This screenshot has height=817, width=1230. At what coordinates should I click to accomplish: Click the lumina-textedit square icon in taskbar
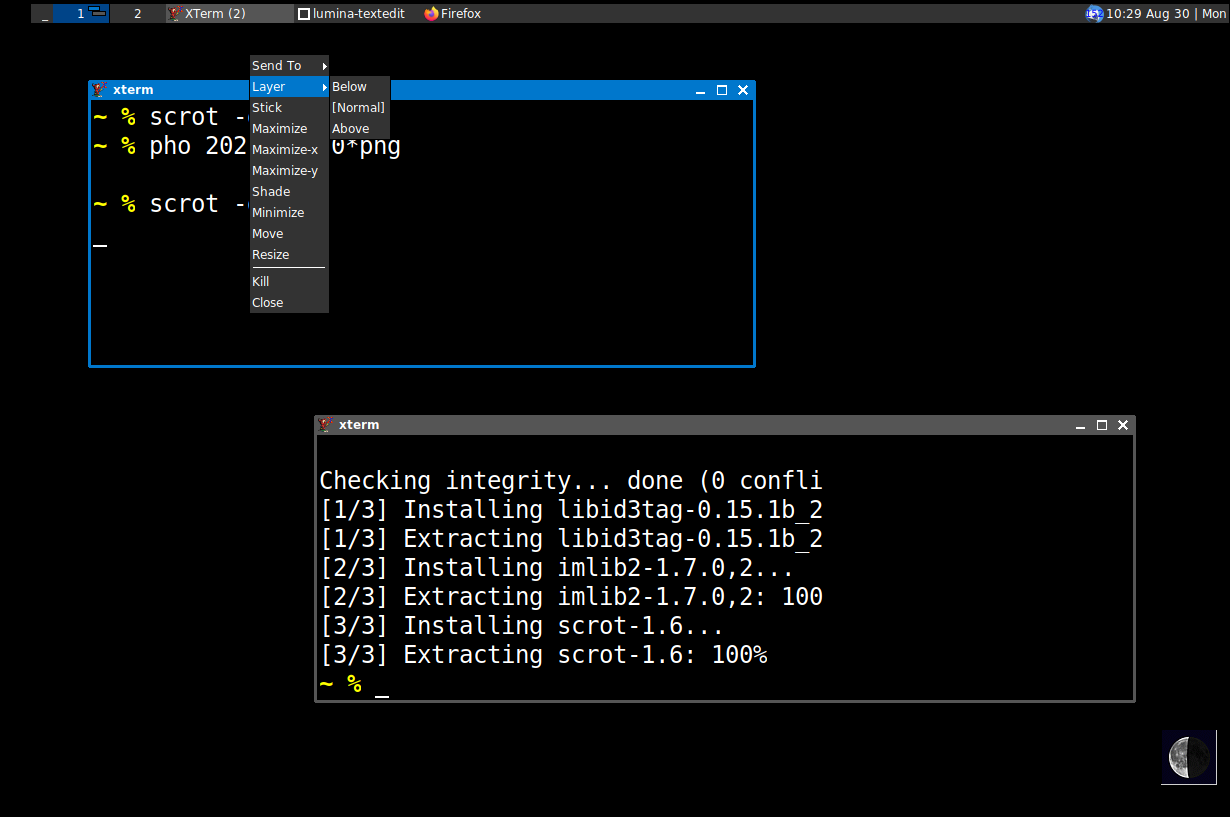pyautogui.click(x=304, y=14)
